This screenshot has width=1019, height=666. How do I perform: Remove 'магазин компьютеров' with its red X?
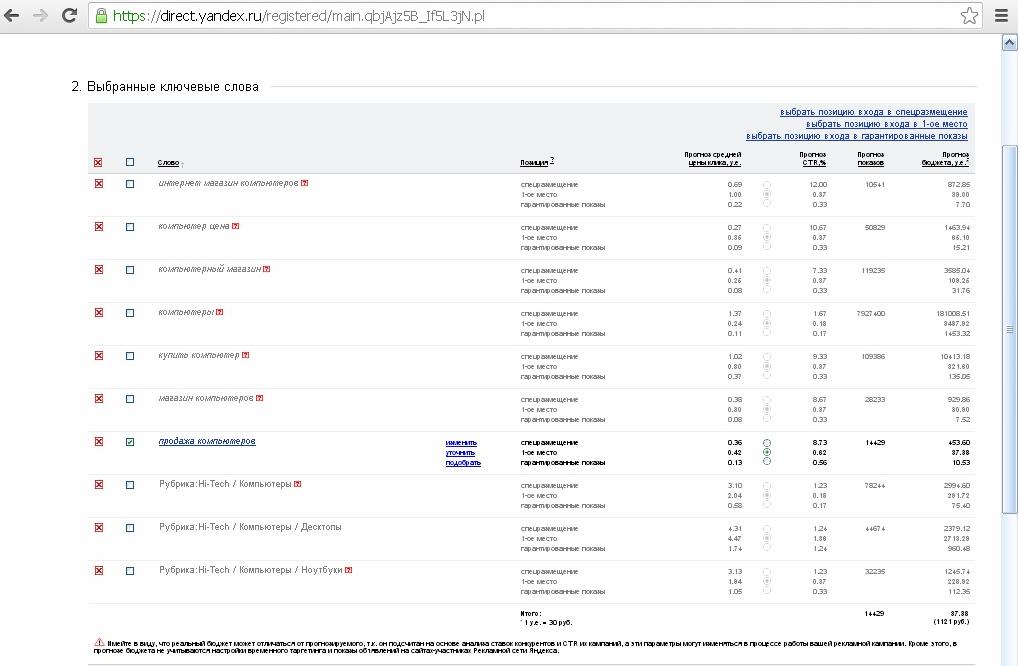[x=99, y=398]
